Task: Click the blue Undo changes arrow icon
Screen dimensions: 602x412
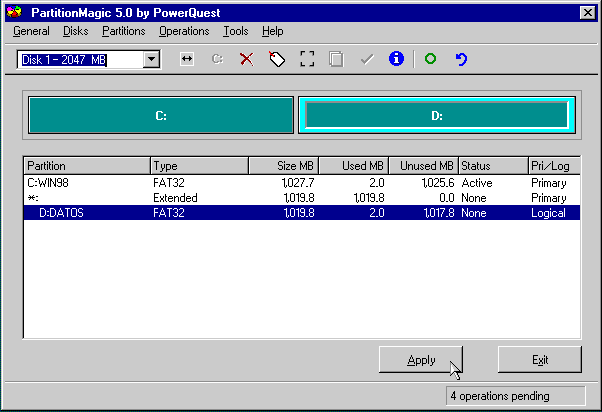Action: (461, 59)
